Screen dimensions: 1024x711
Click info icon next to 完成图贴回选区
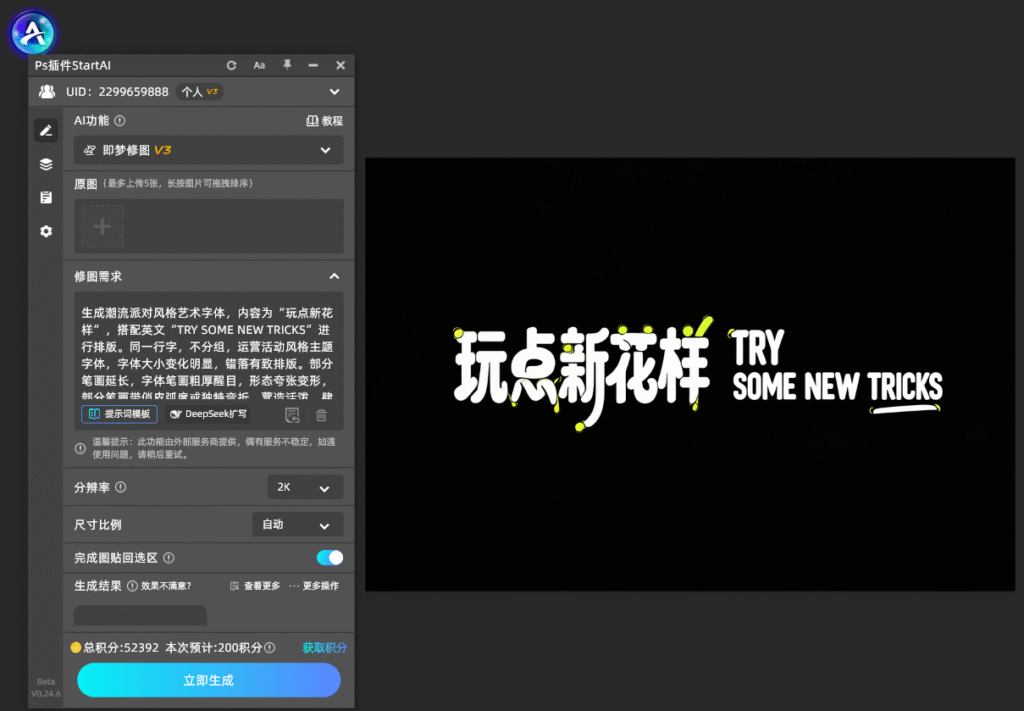tap(168, 558)
